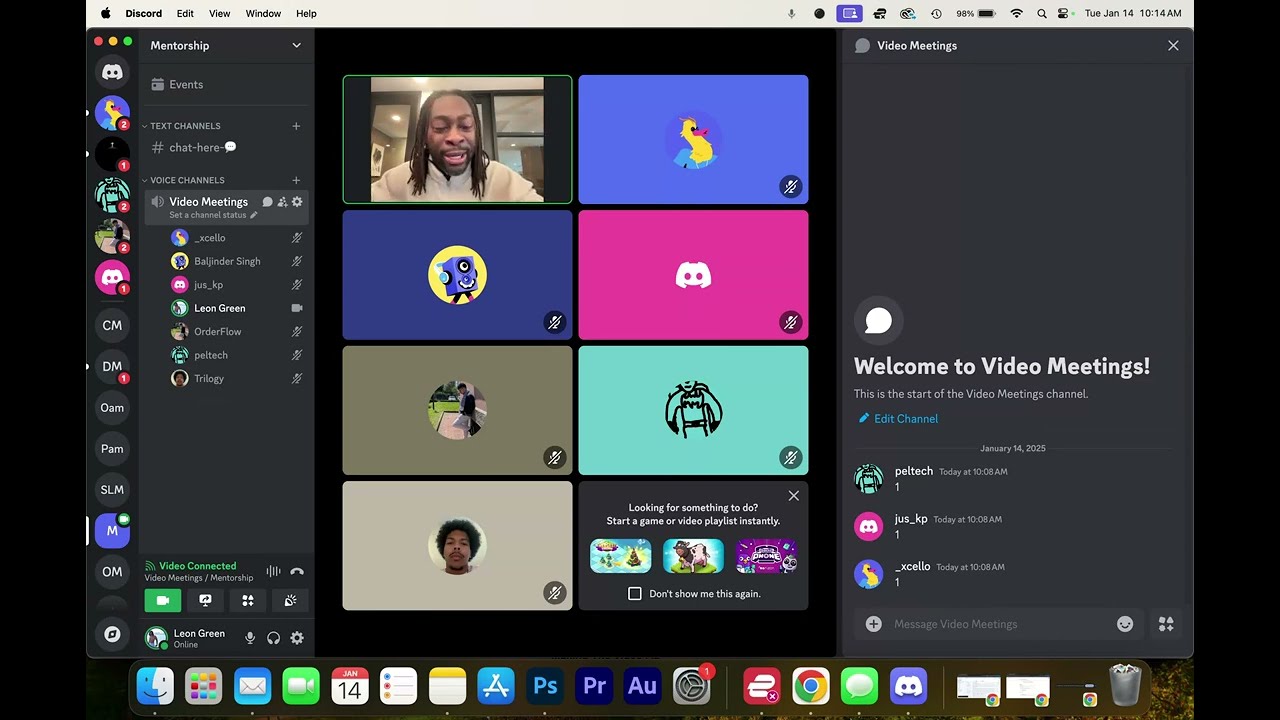Select peltech in voice list
Screen dimensions: 1280x720
[238, 355]
